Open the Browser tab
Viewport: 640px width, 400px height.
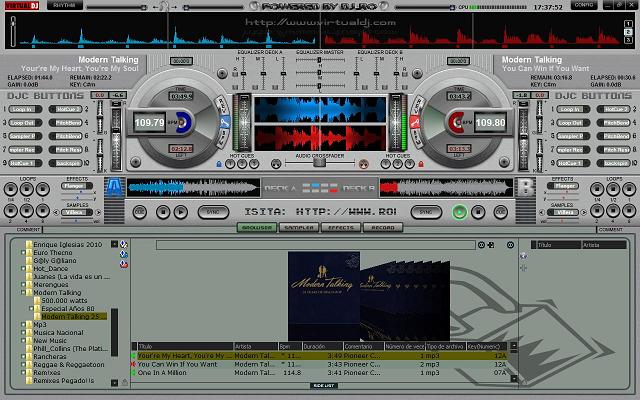tap(257, 228)
